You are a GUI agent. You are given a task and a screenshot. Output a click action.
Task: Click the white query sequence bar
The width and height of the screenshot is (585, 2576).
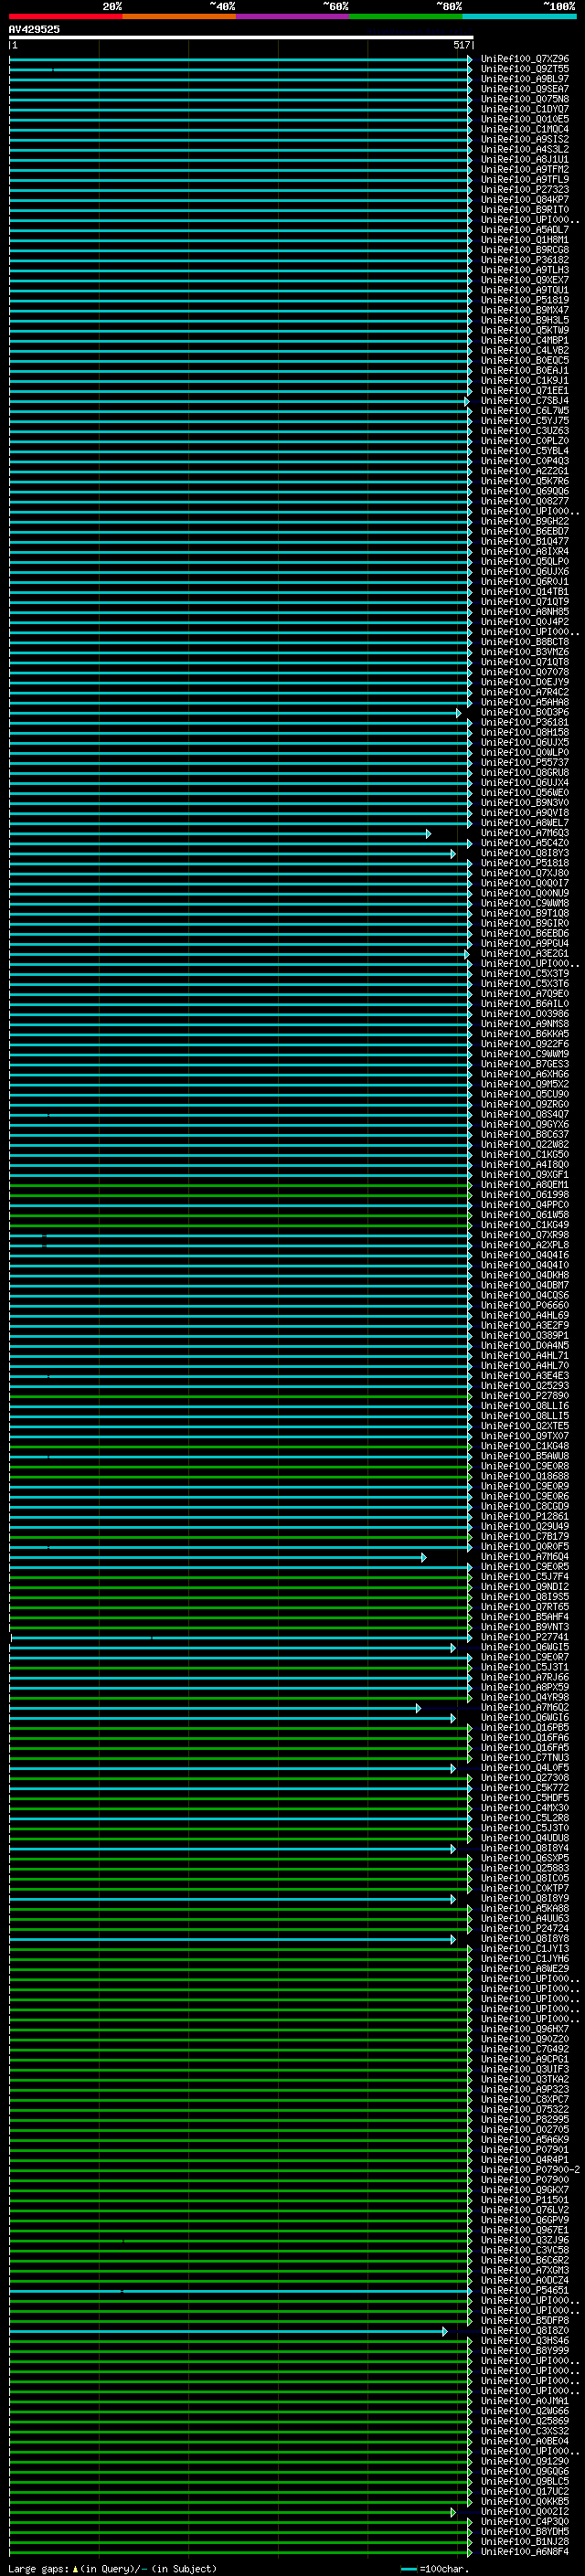(240, 38)
